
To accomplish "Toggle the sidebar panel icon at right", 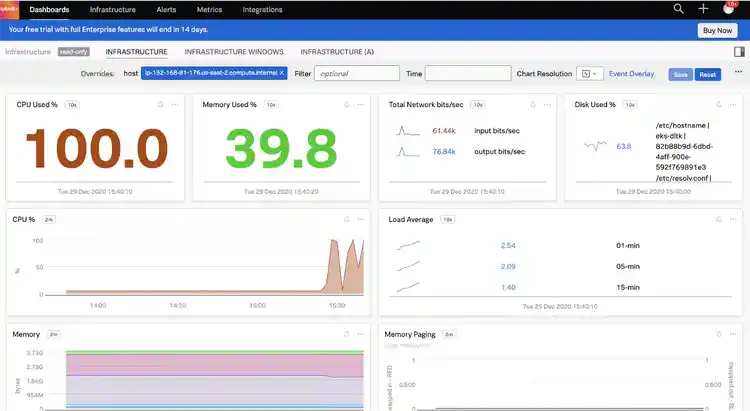I will click(x=738, y=51).
